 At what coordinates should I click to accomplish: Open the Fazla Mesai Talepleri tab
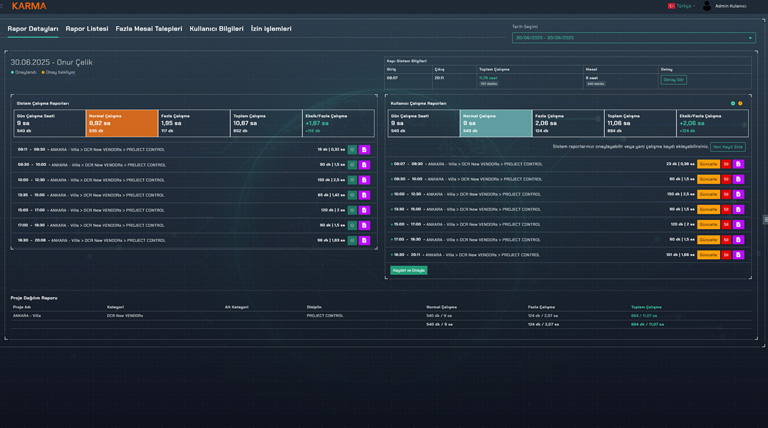pos(149,29)
